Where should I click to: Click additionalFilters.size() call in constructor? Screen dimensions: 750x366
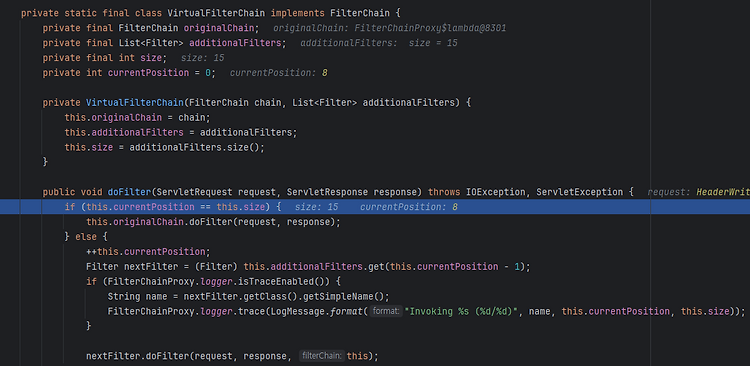(x=195, y=147)
